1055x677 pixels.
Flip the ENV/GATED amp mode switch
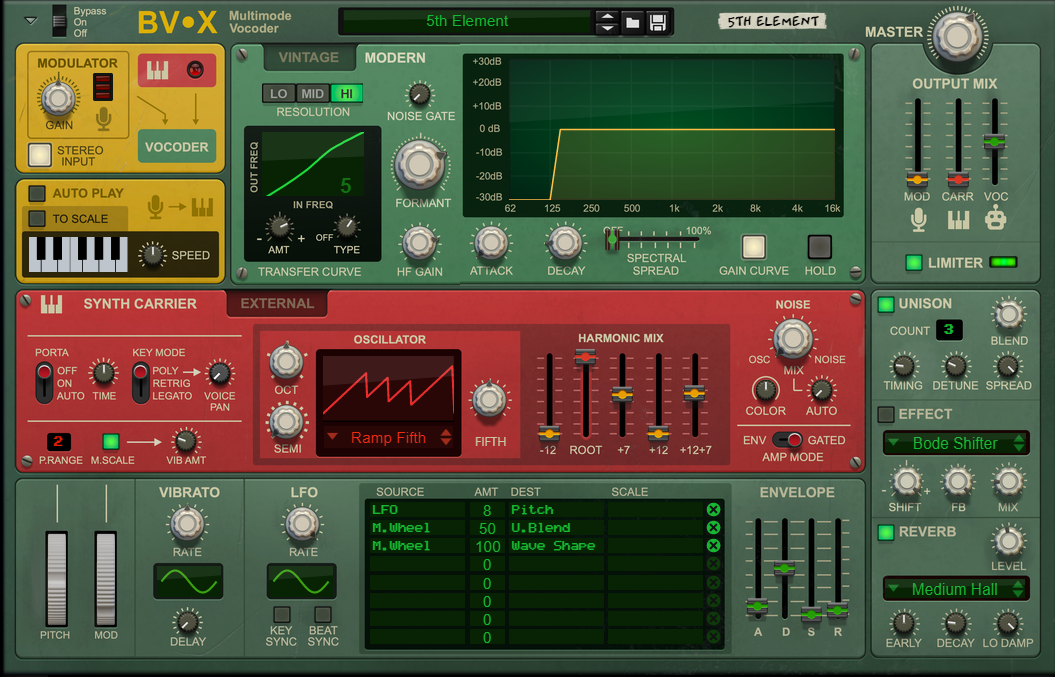(787, 439)
